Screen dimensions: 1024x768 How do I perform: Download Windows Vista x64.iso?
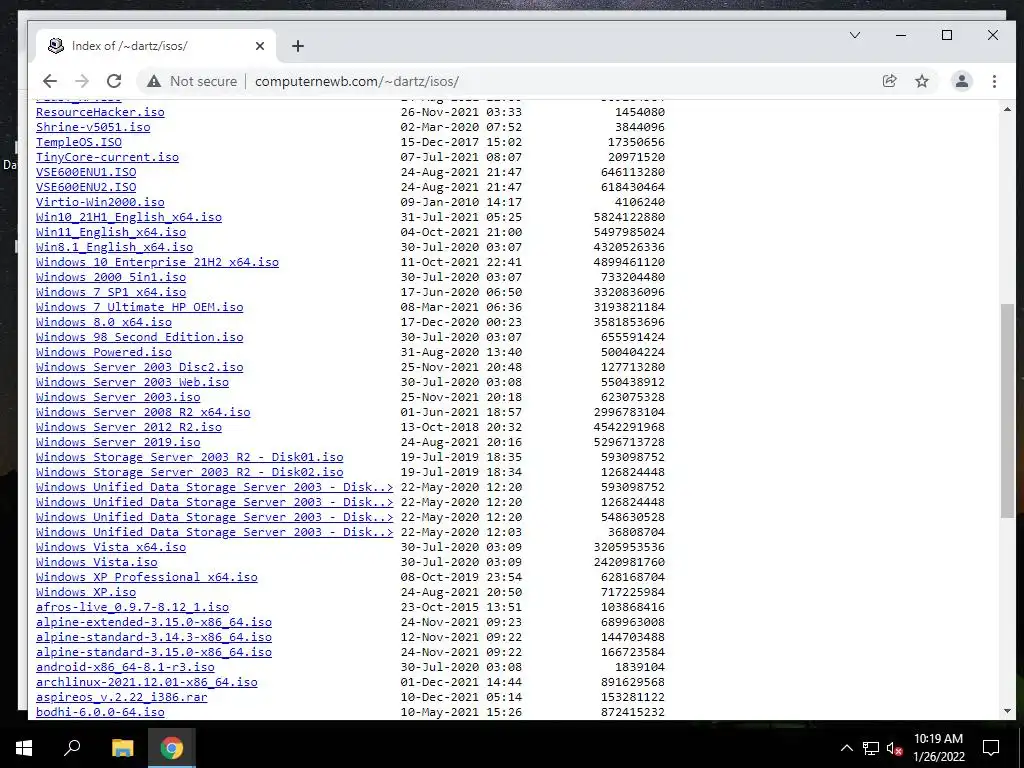pyautogui.click(x=110, y=547)
